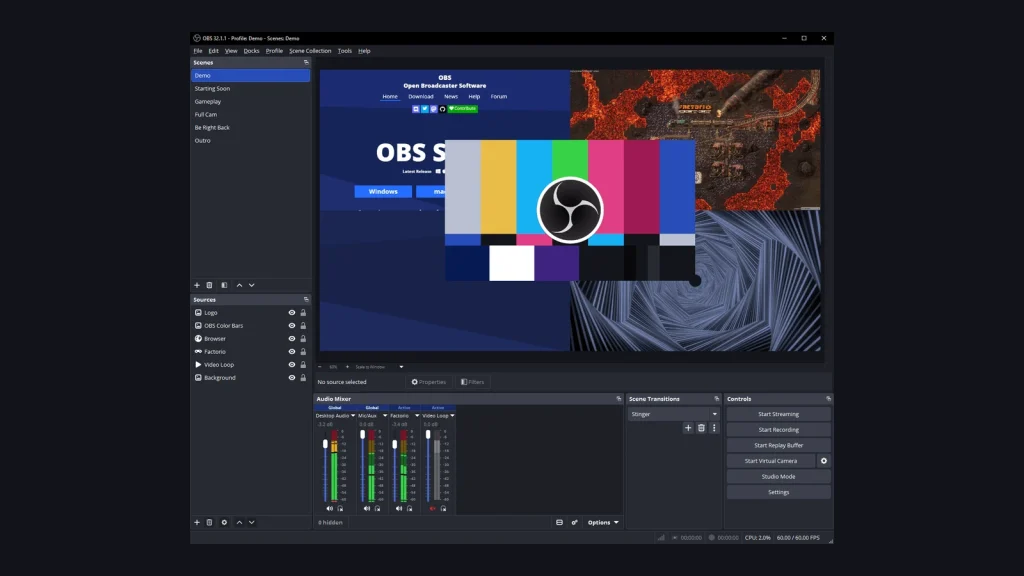Open the Mic/Aux channel dropdown
Viewport: 1024px width, 576px height.
385,416
